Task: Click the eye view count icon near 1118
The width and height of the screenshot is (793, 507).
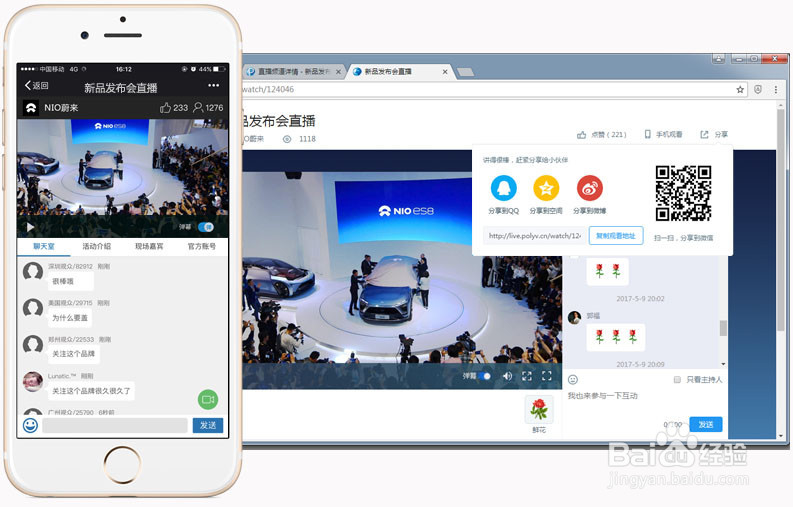Action: tap(287, 139)
